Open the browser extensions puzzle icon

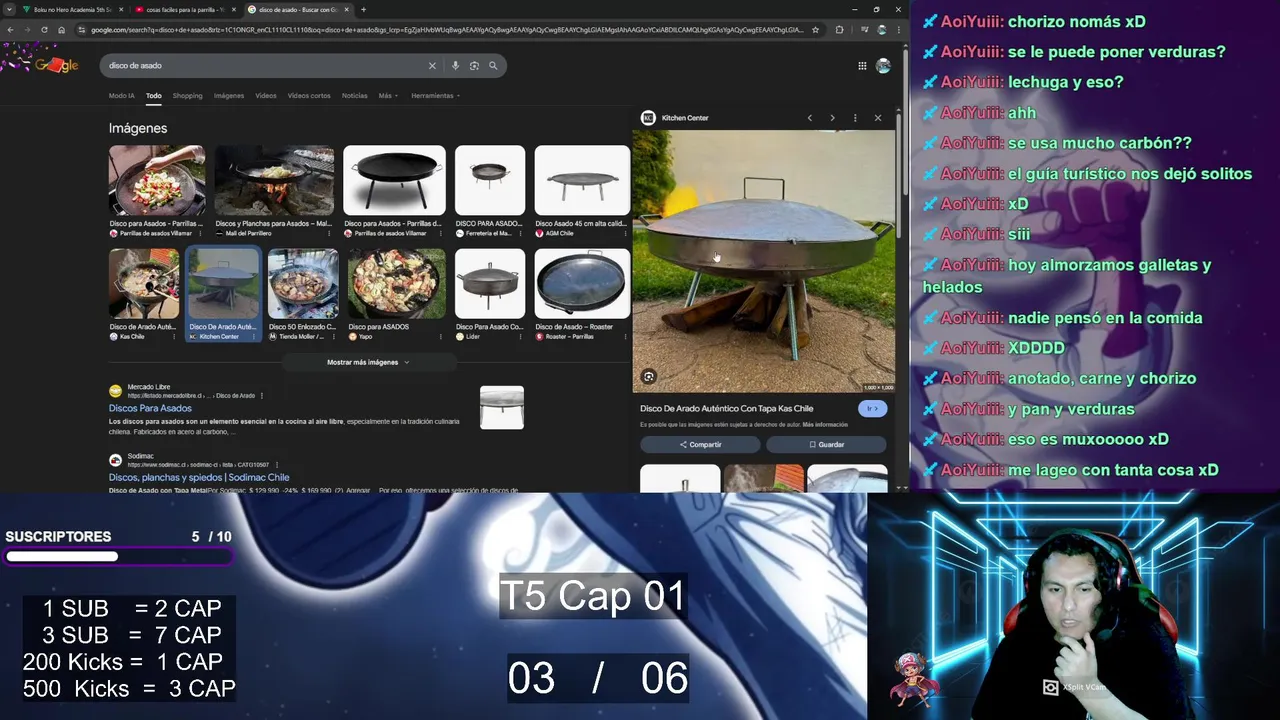[x=839, y=30]
